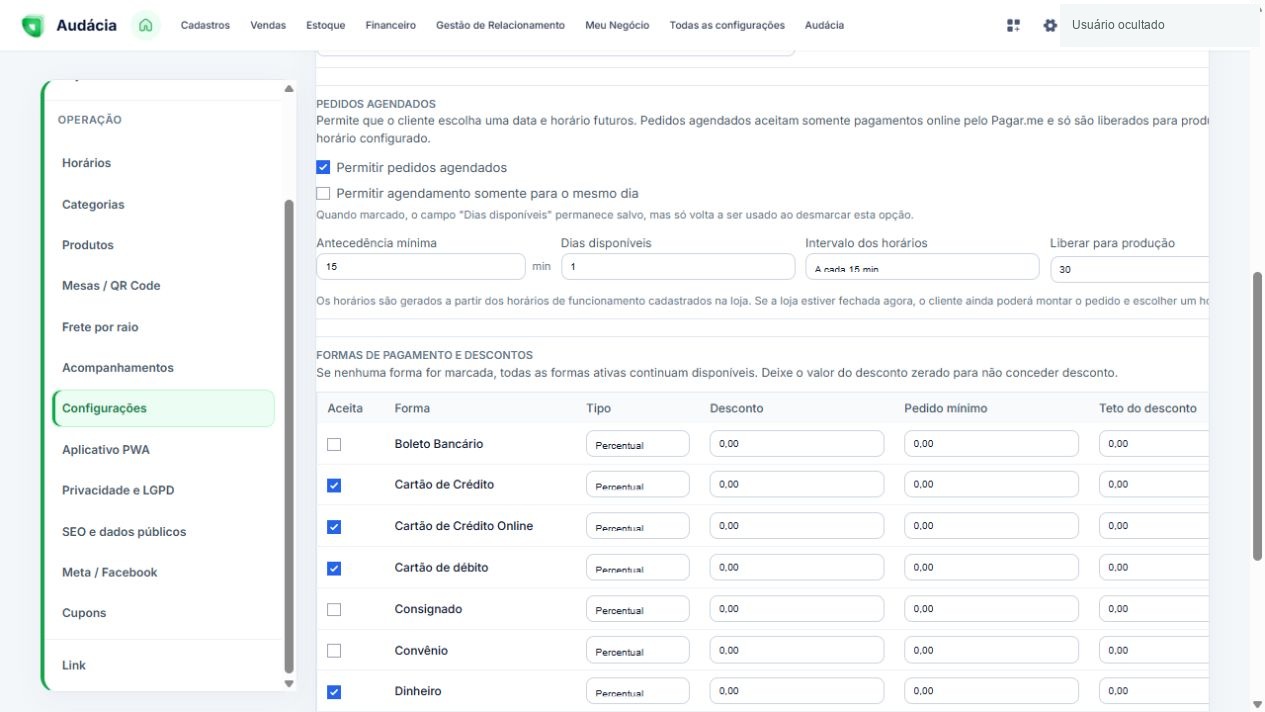Go to Horários in sidebar
This screenshot has height=712, width=1265.
tap(163, 163)
